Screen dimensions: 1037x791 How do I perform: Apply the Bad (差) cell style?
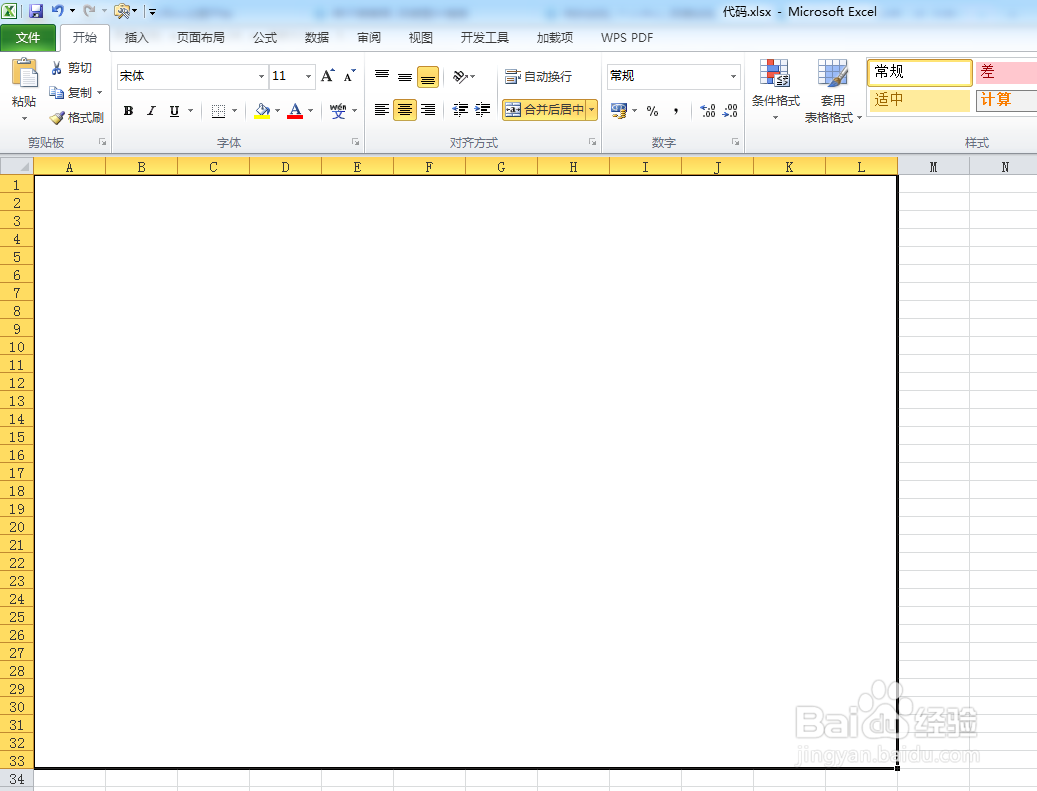click(x=1006, y=72)
